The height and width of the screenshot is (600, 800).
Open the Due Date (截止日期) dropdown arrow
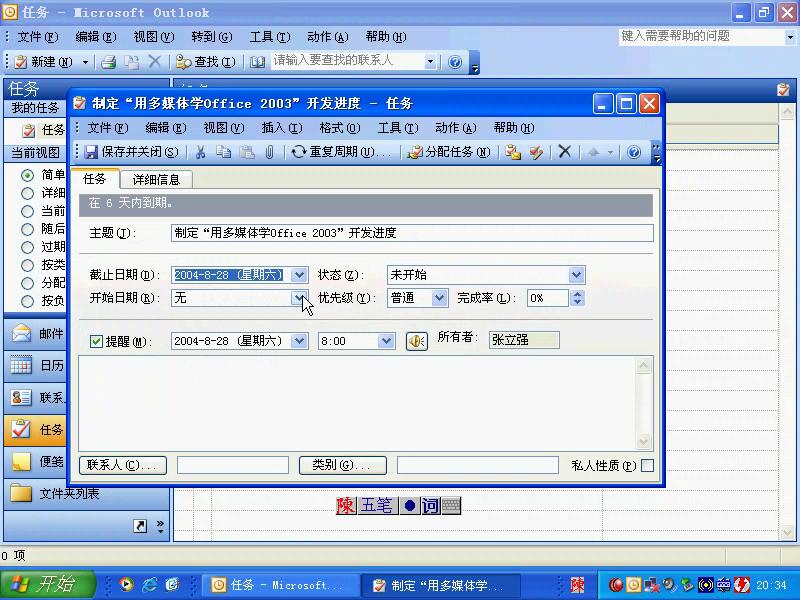click(x=299, y=275)
